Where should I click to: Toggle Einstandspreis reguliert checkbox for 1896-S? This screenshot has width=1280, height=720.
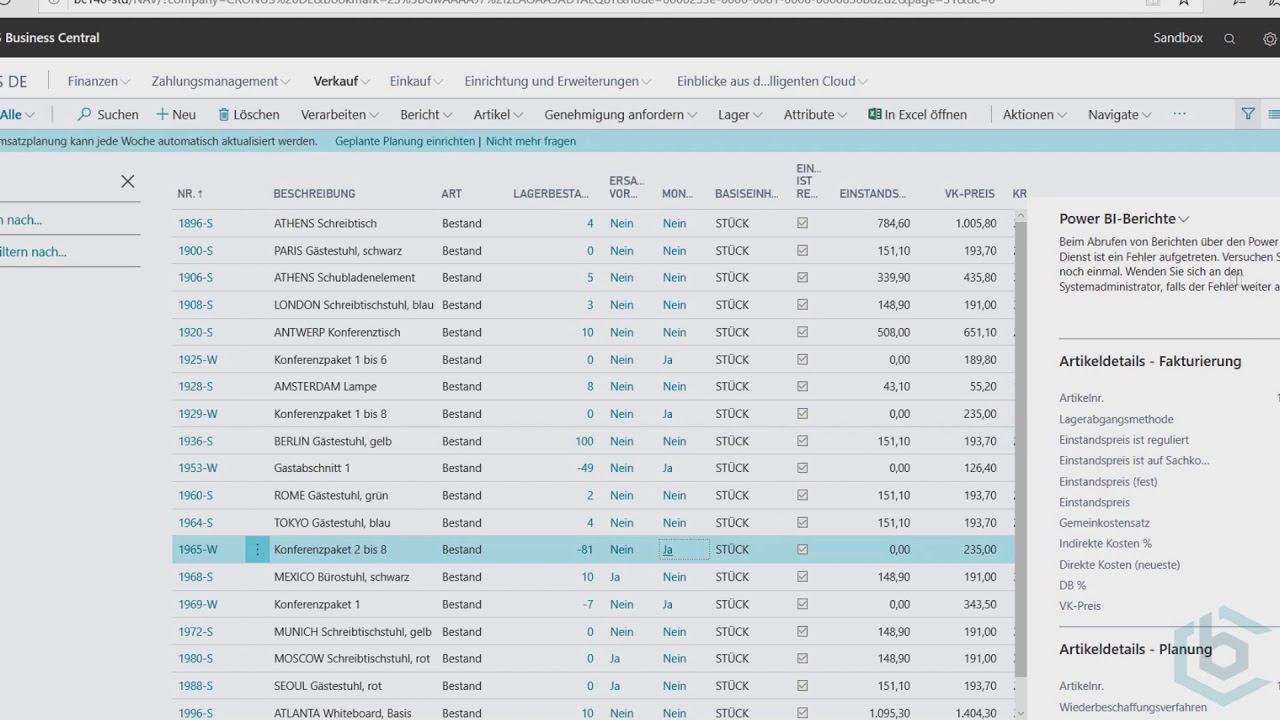coord(802,223)
